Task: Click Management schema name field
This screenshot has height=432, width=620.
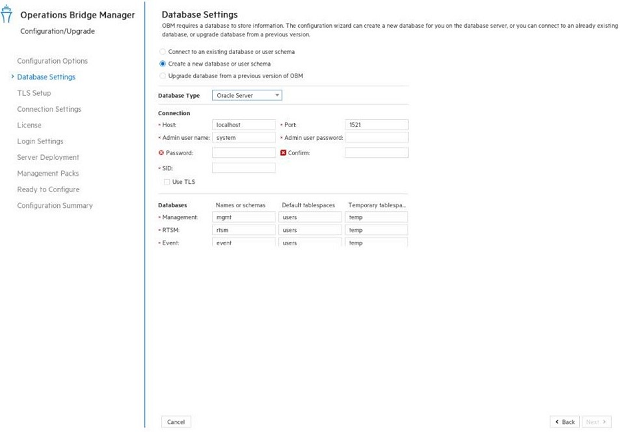Action: click(244, 217)
